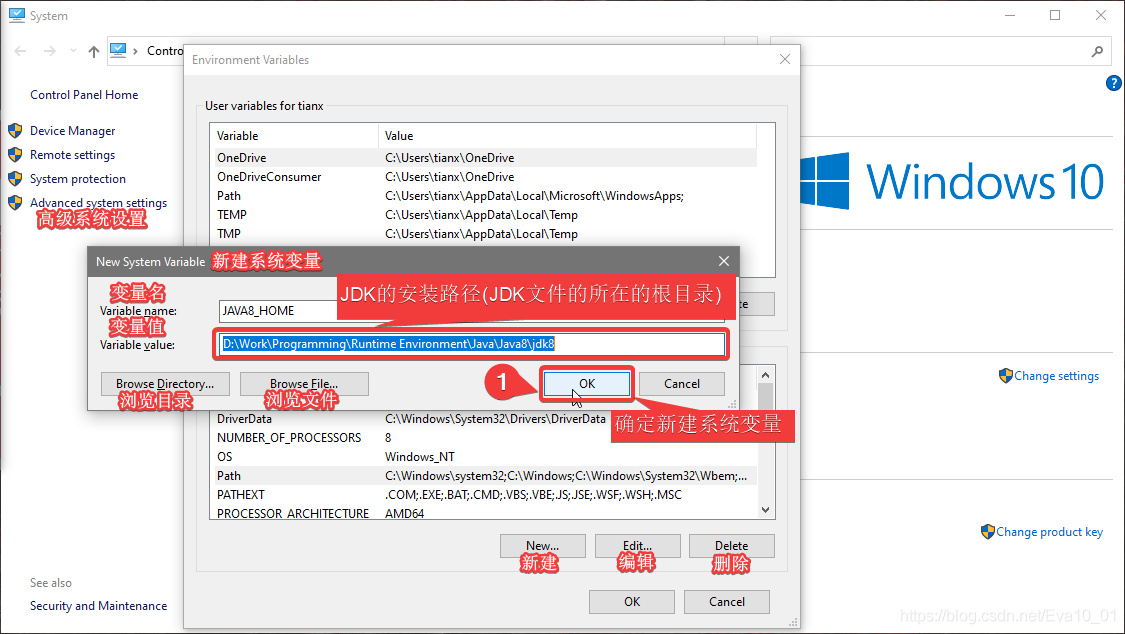Viewport: 1125px width, 634px height.
Task: Click Change product key link
Action: coord(1049,531)
